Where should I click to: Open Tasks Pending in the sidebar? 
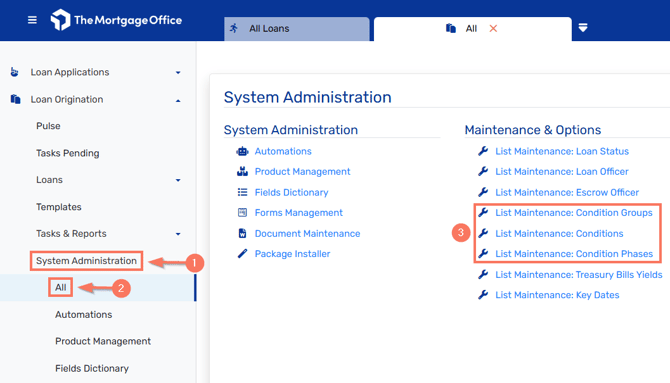(68, 153)
